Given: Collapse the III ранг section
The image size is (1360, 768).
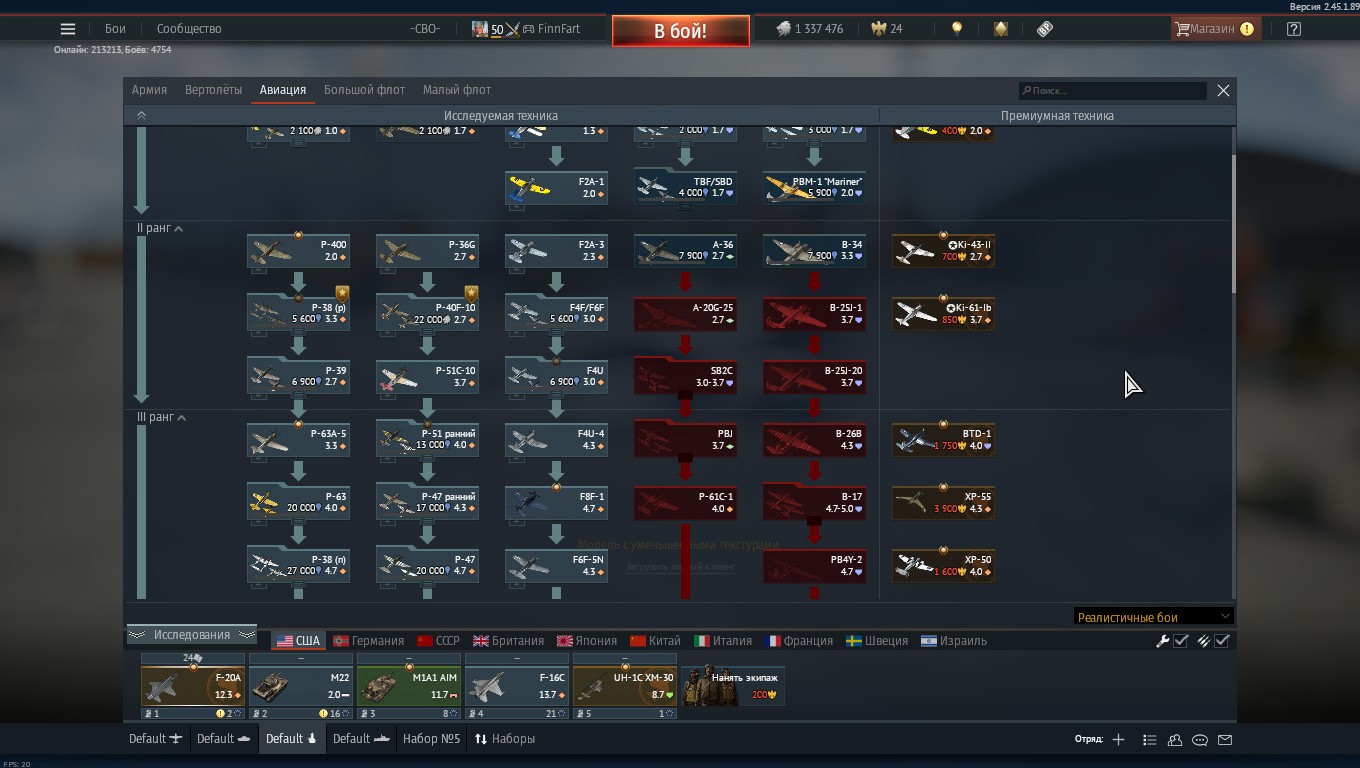Looking at the screenshot, I should [x=182, y=418].
